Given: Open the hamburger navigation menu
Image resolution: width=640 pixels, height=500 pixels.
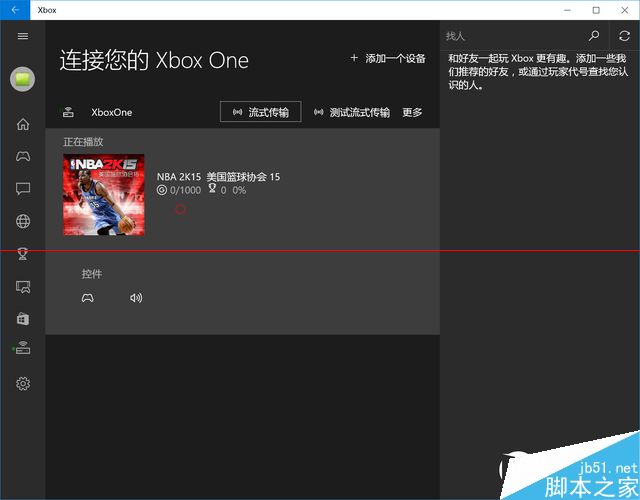Looking at the screenshot, I should [23, 36].
